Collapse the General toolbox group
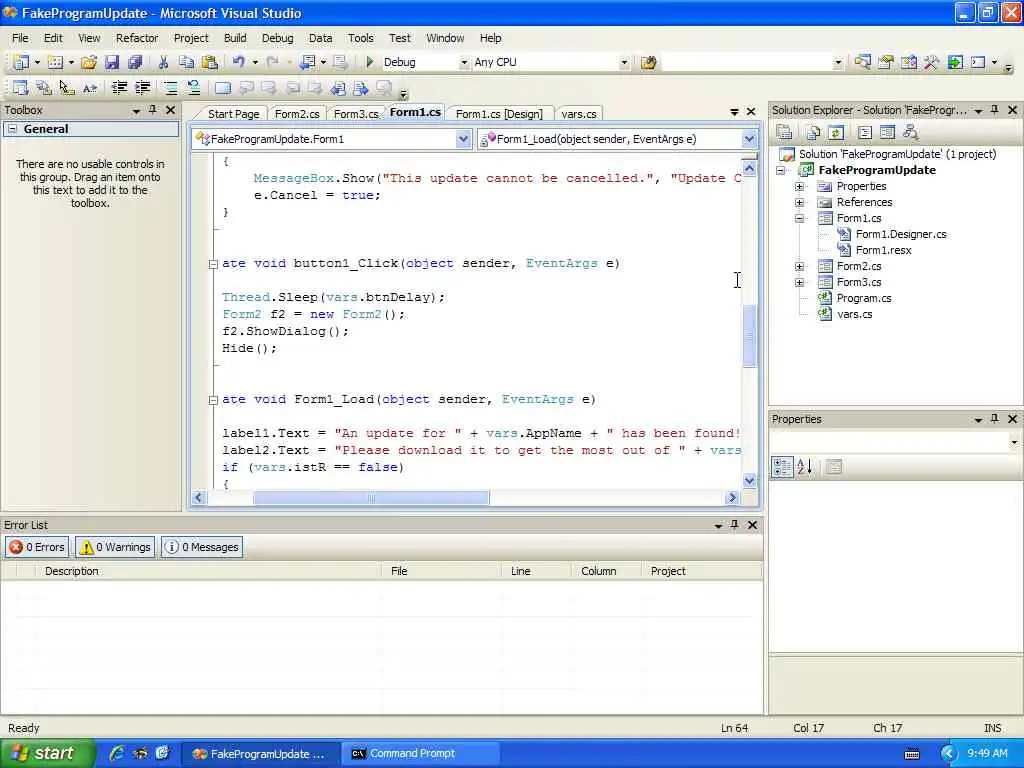The height and width of the screenshot is (768, 1024). [x=12, y=129]
